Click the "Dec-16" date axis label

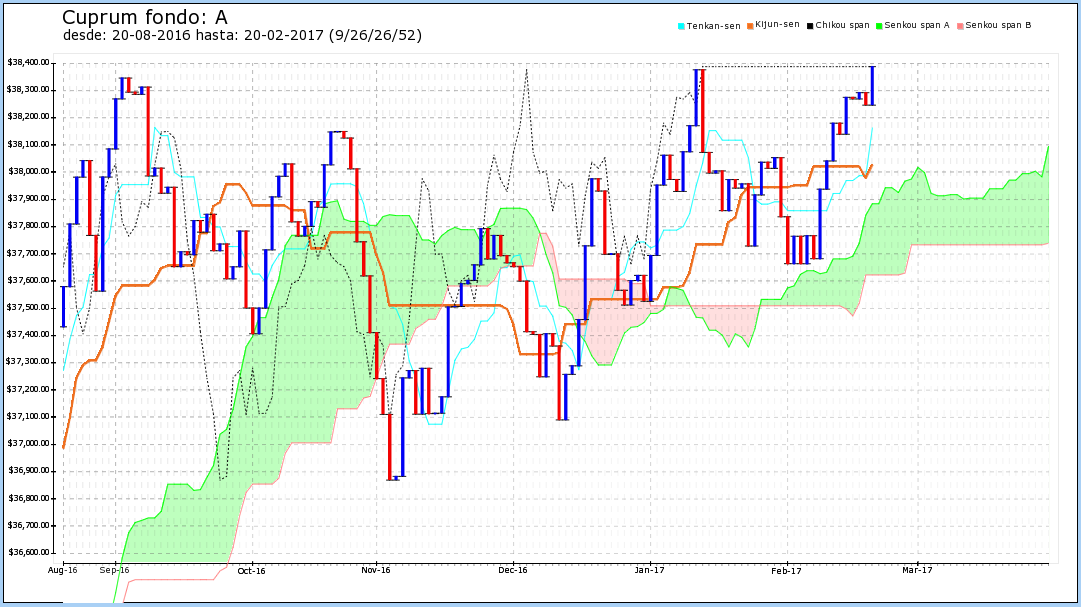pos(513,570)
